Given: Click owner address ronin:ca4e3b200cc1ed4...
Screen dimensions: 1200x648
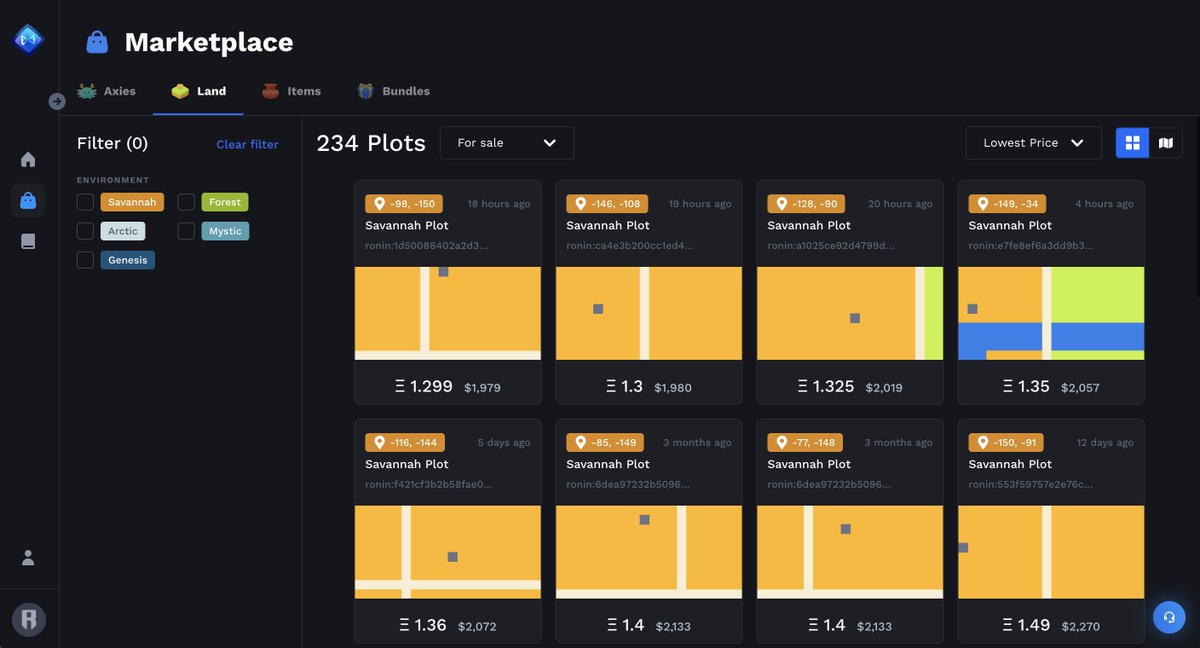Looking at the screenshot, I should [630, 245].
